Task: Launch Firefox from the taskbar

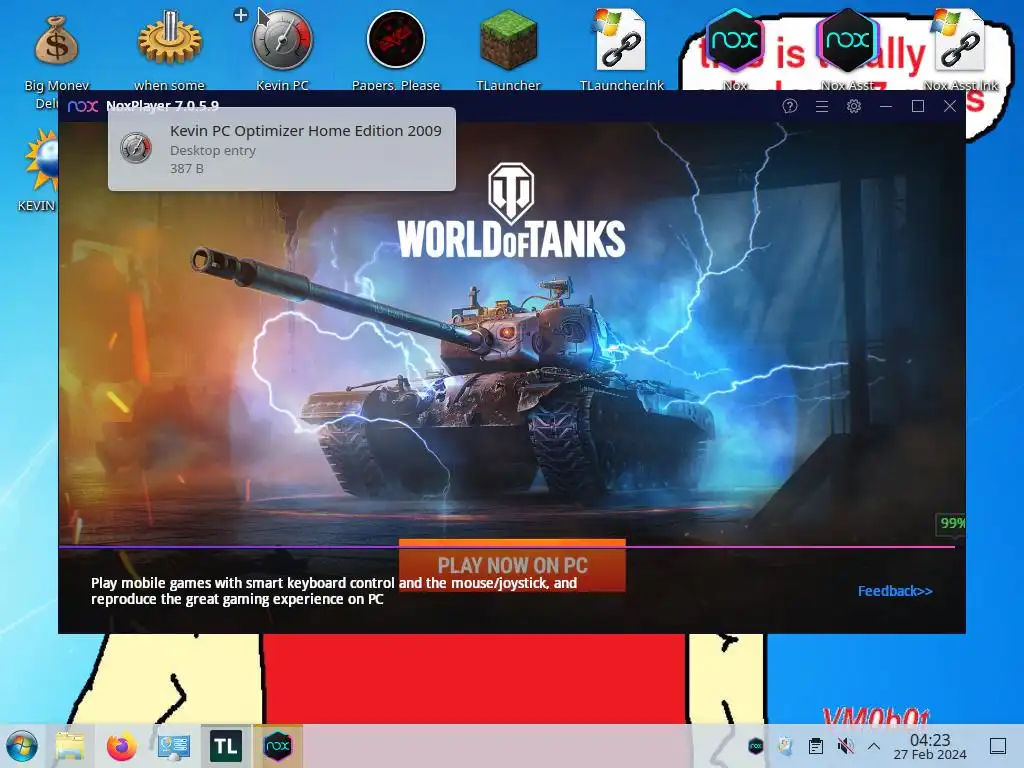Action: [122, 746]
